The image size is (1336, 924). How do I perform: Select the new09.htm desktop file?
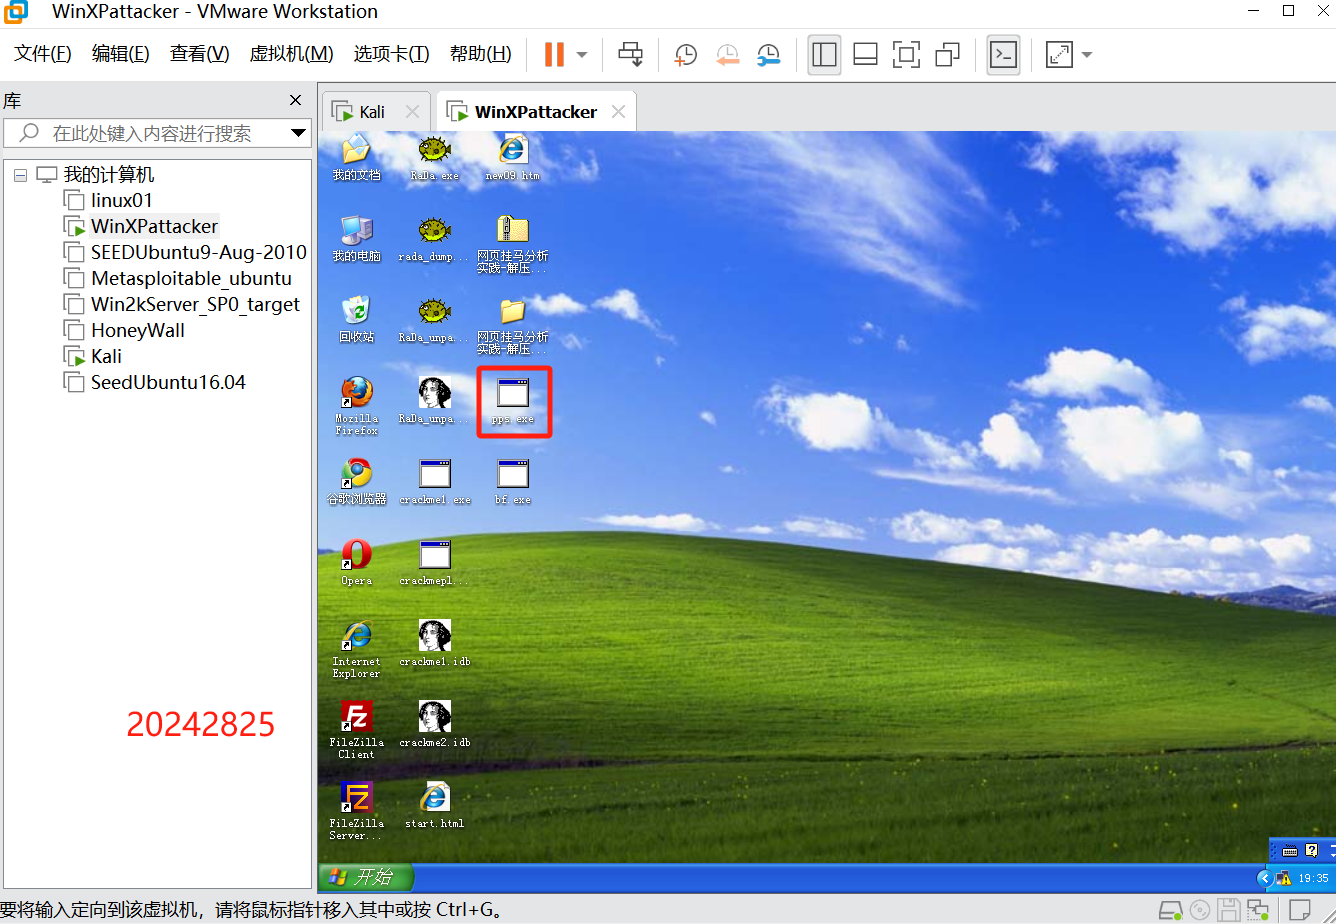pyautogui.click(x=512, y=158)
